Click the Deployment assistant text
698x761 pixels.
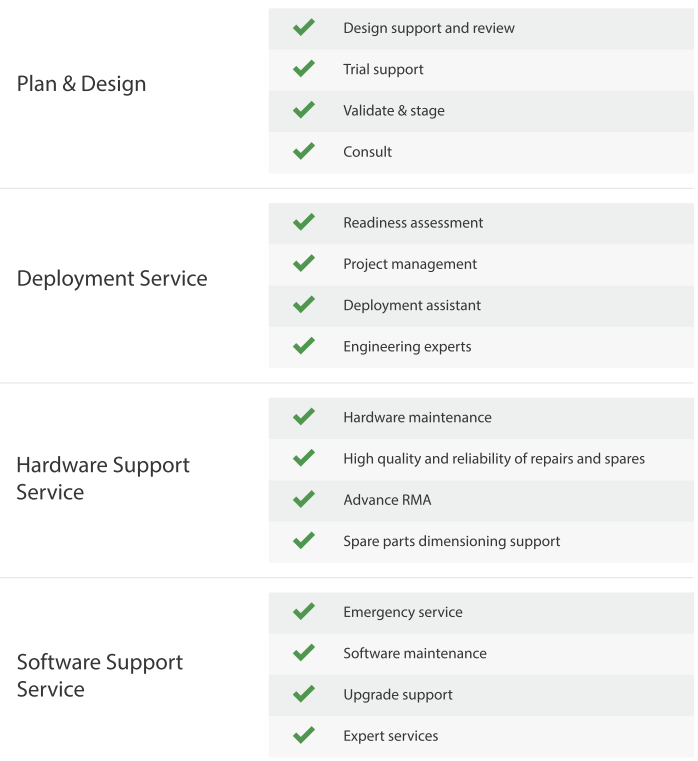pos(412,305)
